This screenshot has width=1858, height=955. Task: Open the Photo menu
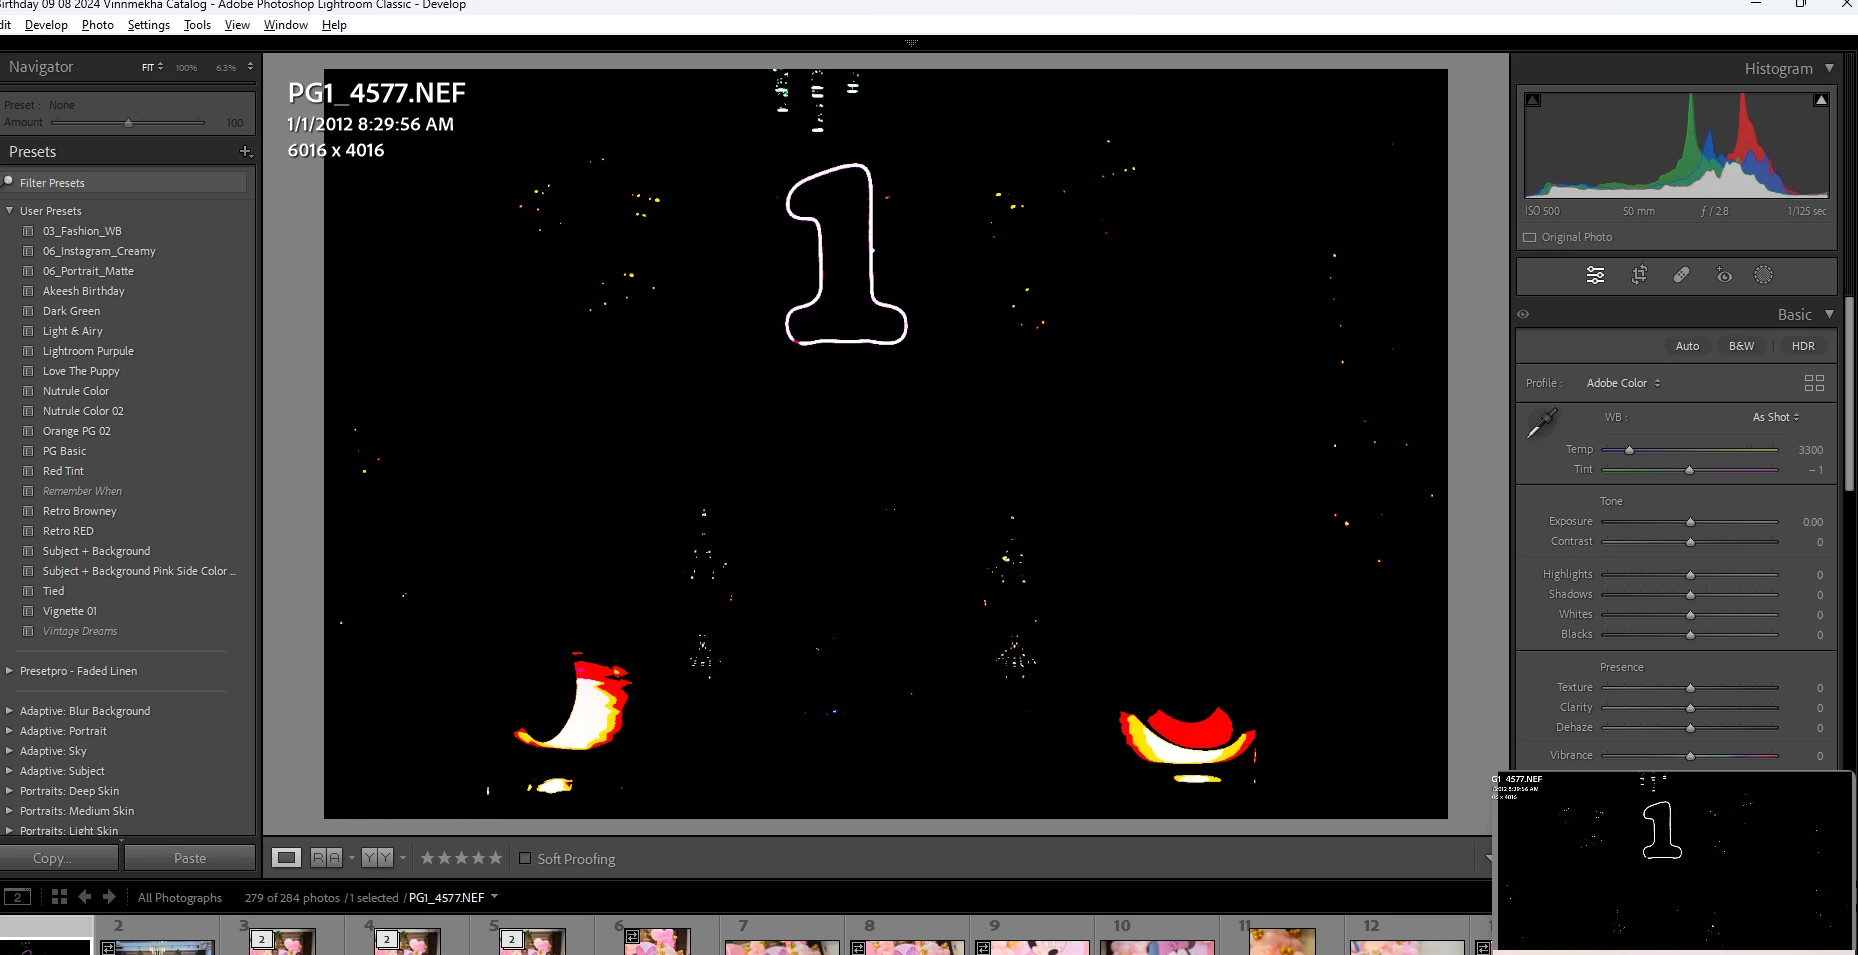pyautogui.click(x=98, y=25)
